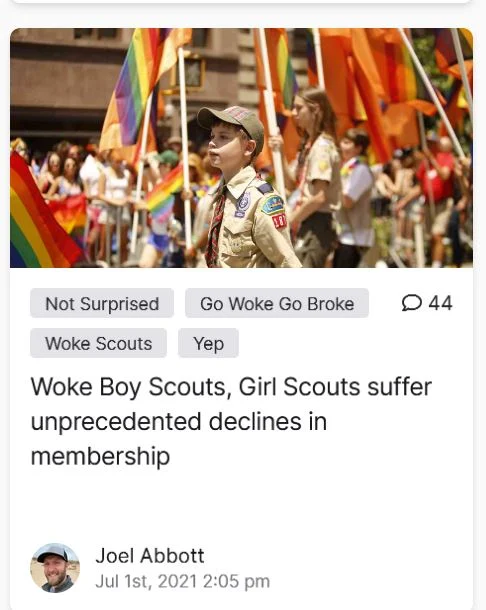
Task: Filter by the Go Woke Go Broke tag
Action: 277,303
